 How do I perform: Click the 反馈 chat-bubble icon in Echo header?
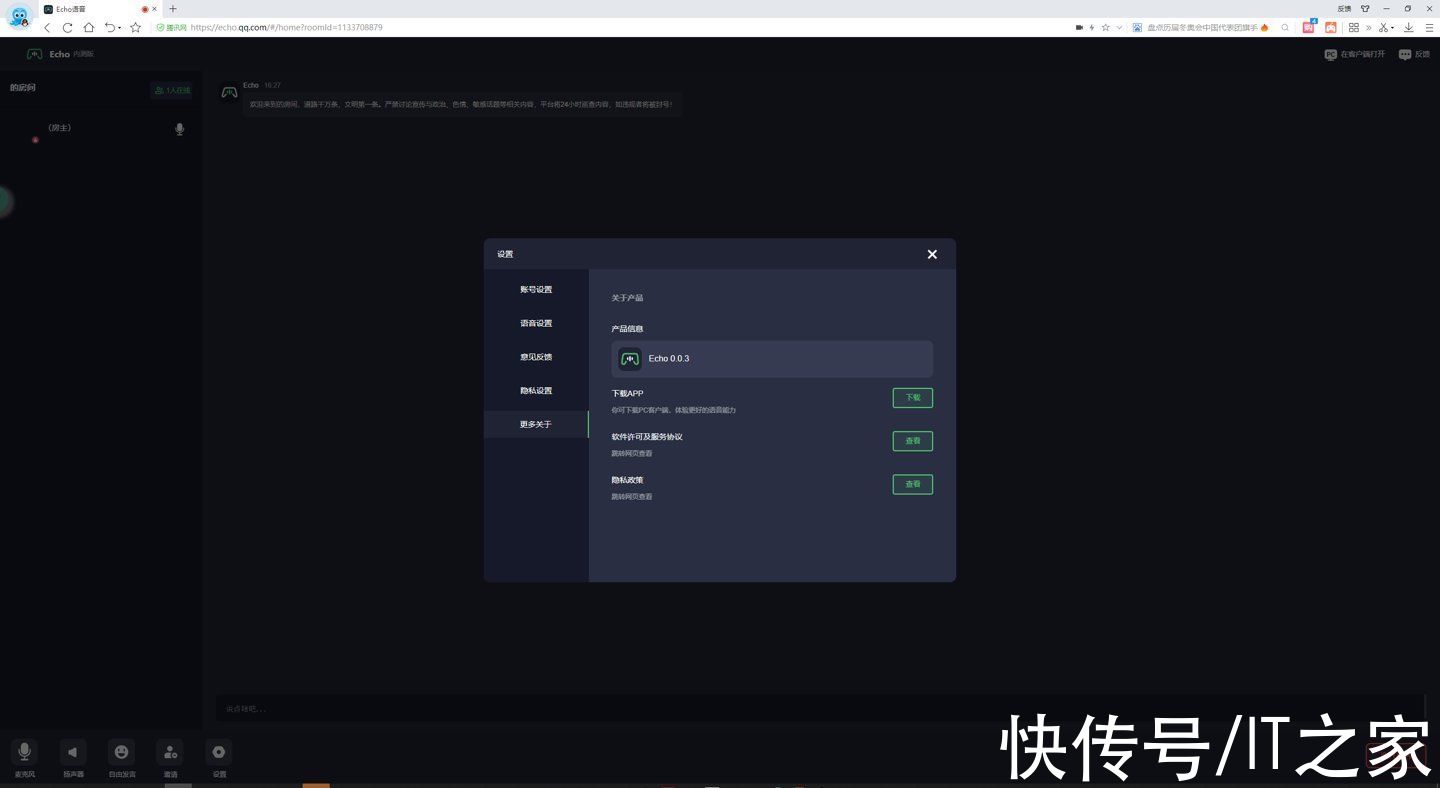tap(1405, 54)
